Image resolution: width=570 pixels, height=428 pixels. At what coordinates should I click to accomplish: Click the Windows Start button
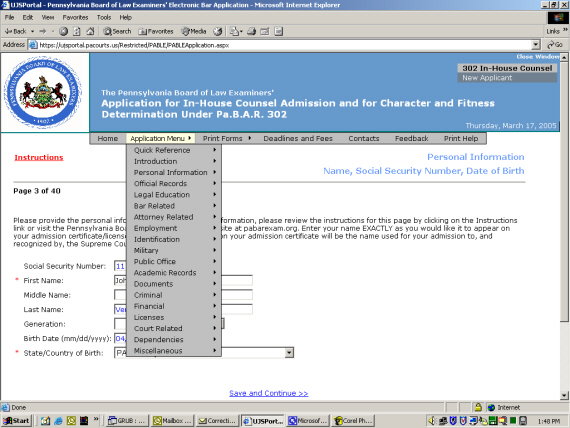(x=16, y=421)
